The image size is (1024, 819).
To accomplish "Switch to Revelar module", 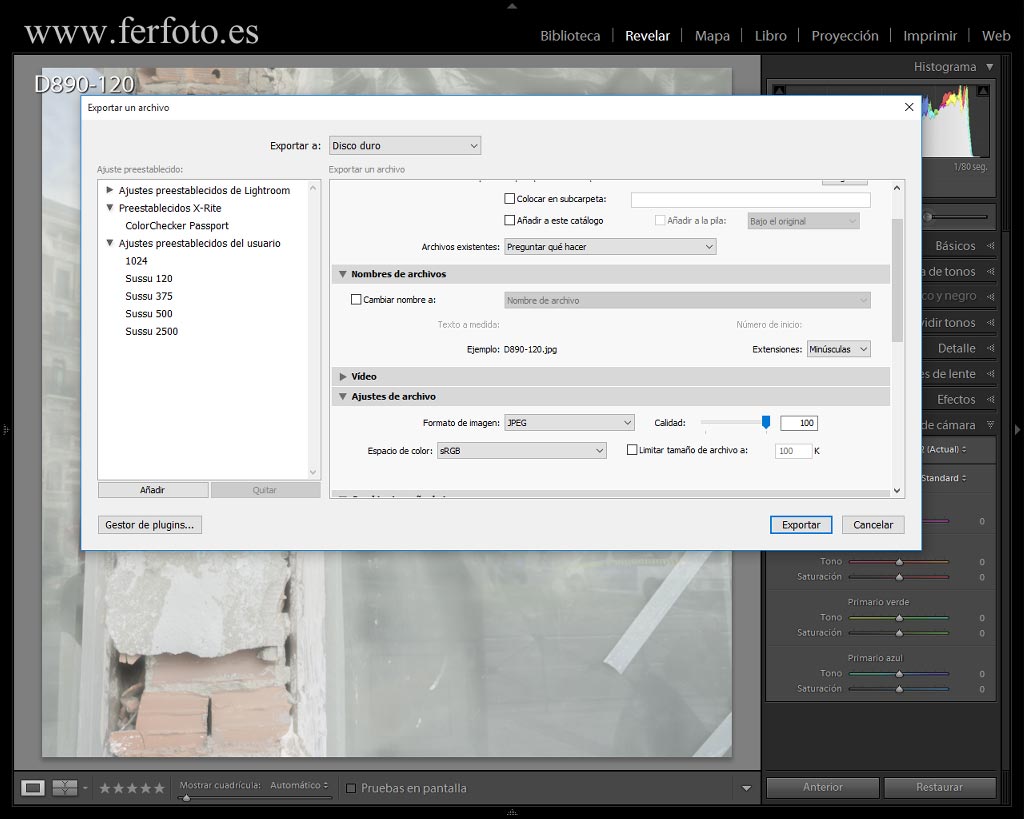I will [x=647, y=36].
